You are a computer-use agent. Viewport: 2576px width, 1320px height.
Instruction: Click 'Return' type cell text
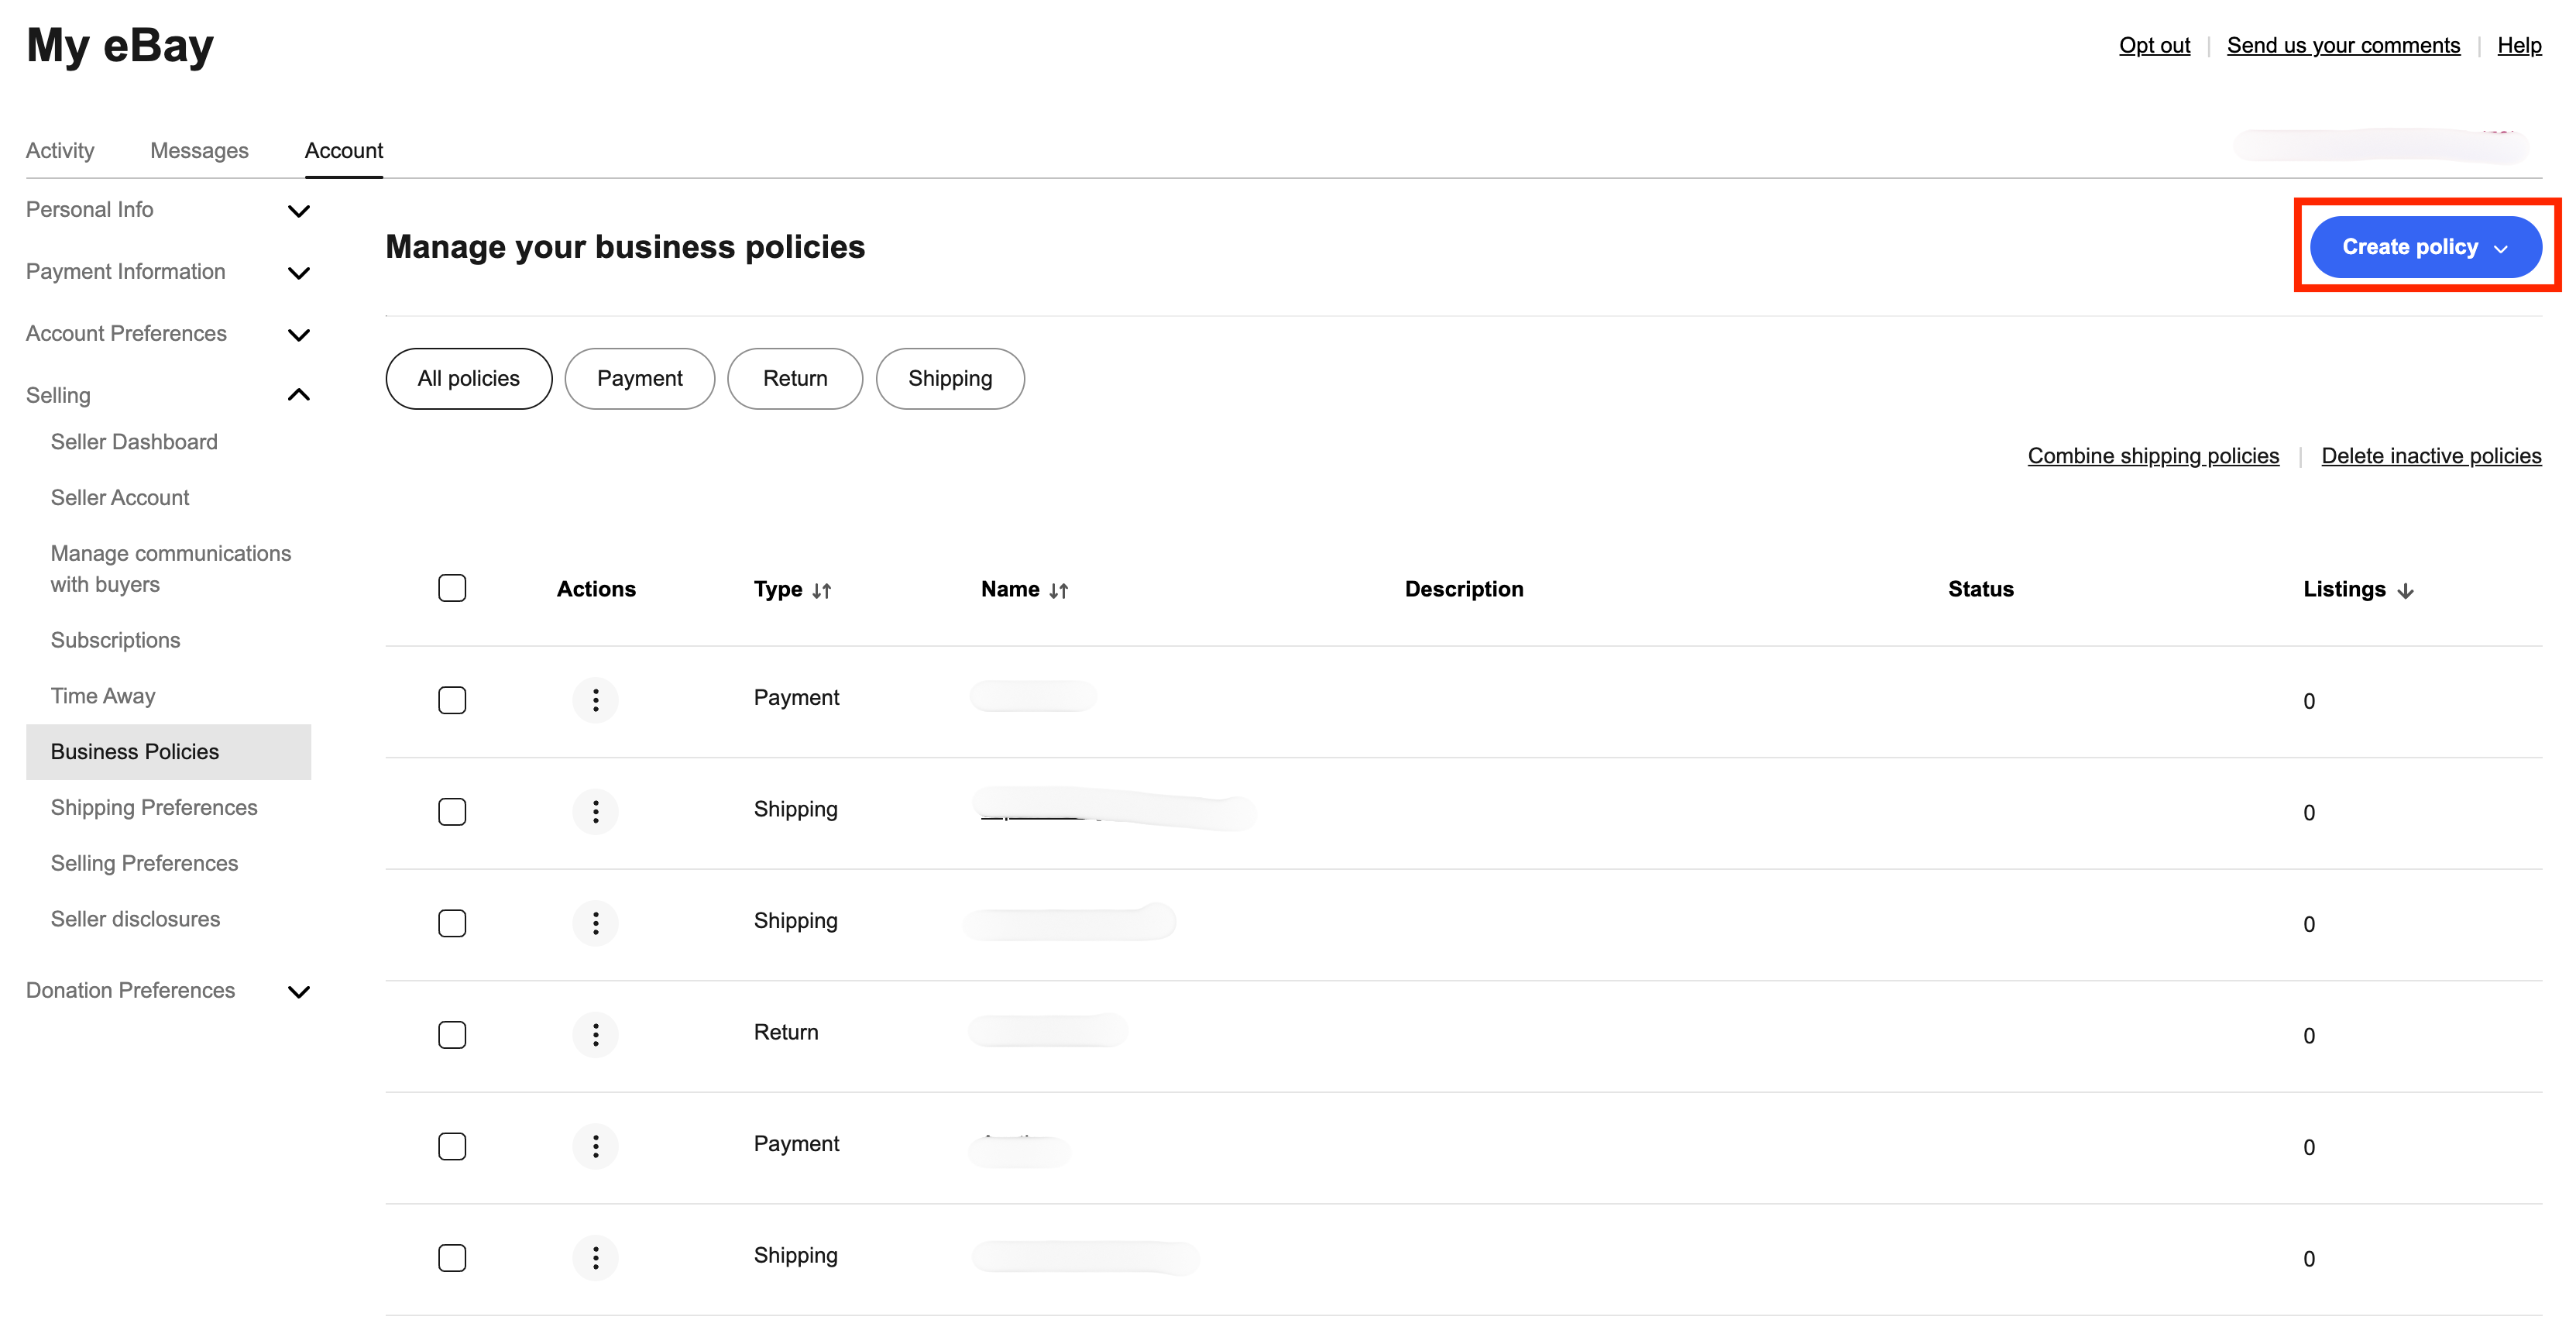[785, 1033]
